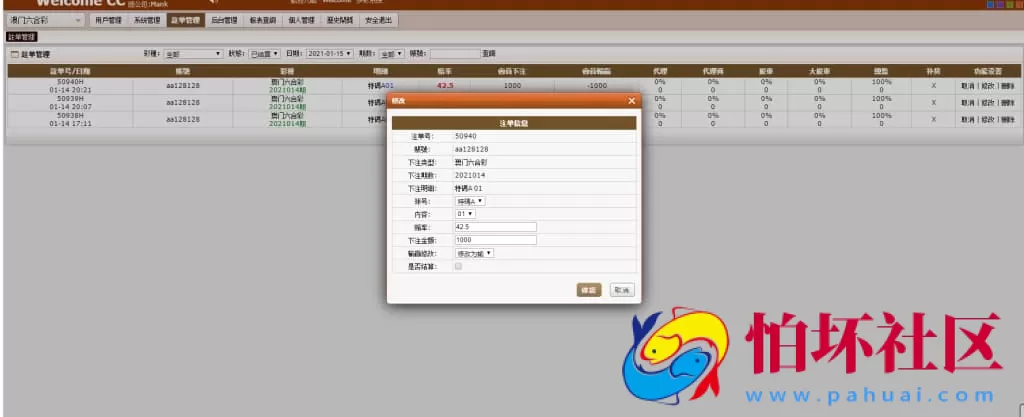Open the date dropdown showing 2021-01-15
The width and height of the screenshot is (1024, 417).
click(x=330, y=54)
